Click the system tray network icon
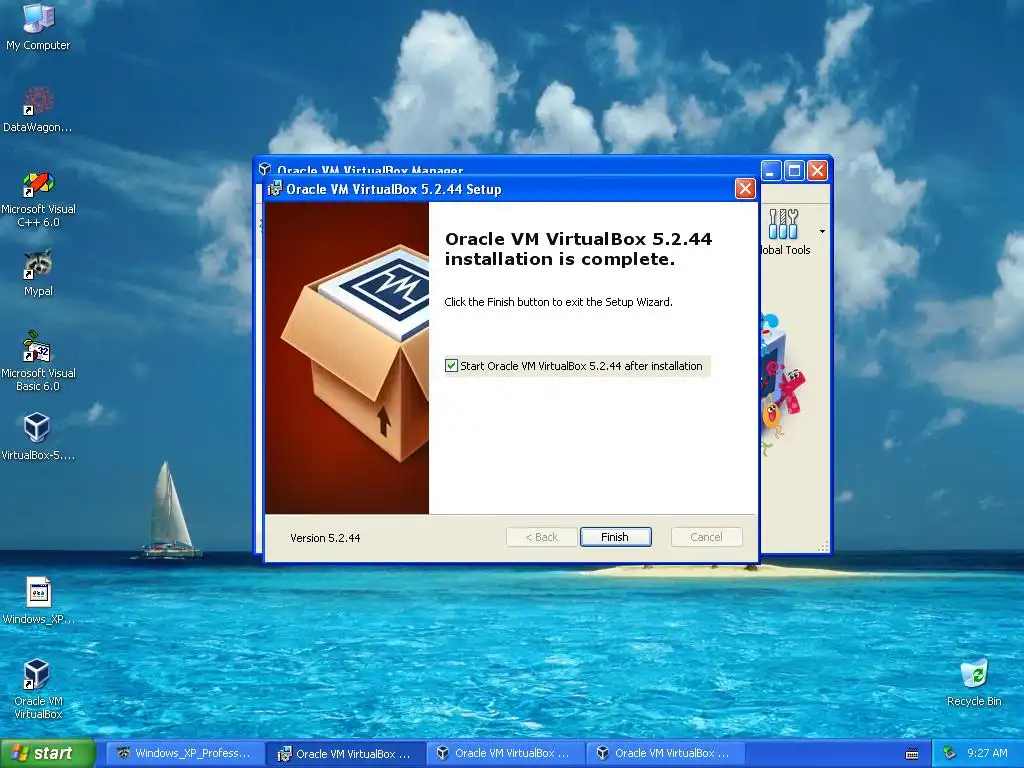Image resolution: width=1024 pixels, height=768 pixels. (950, 753)
